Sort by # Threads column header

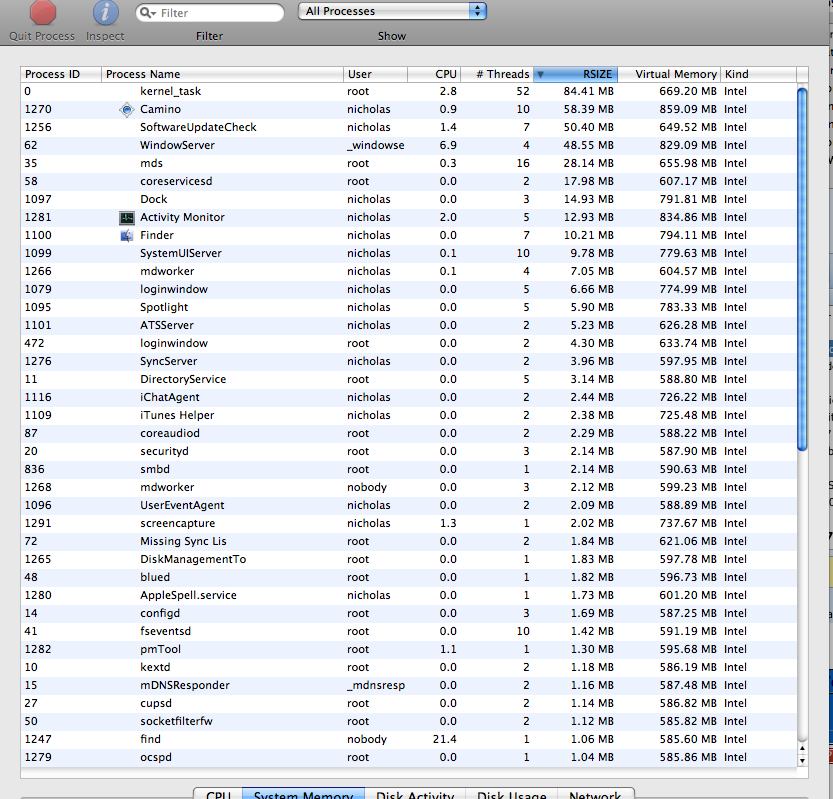pos(497,74)
